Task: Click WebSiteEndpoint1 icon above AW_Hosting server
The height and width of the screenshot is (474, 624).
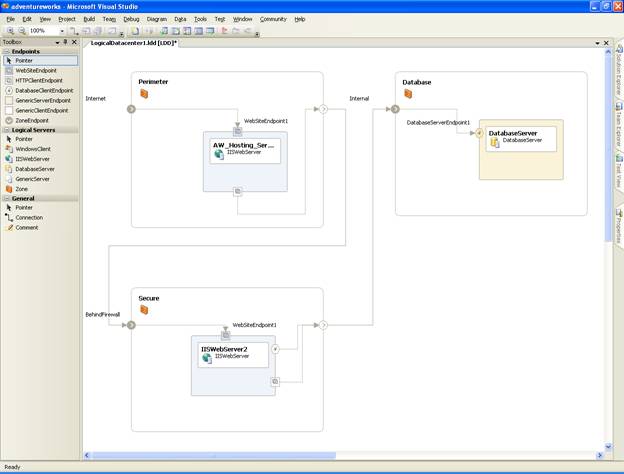Action: [x=238, y=131]
